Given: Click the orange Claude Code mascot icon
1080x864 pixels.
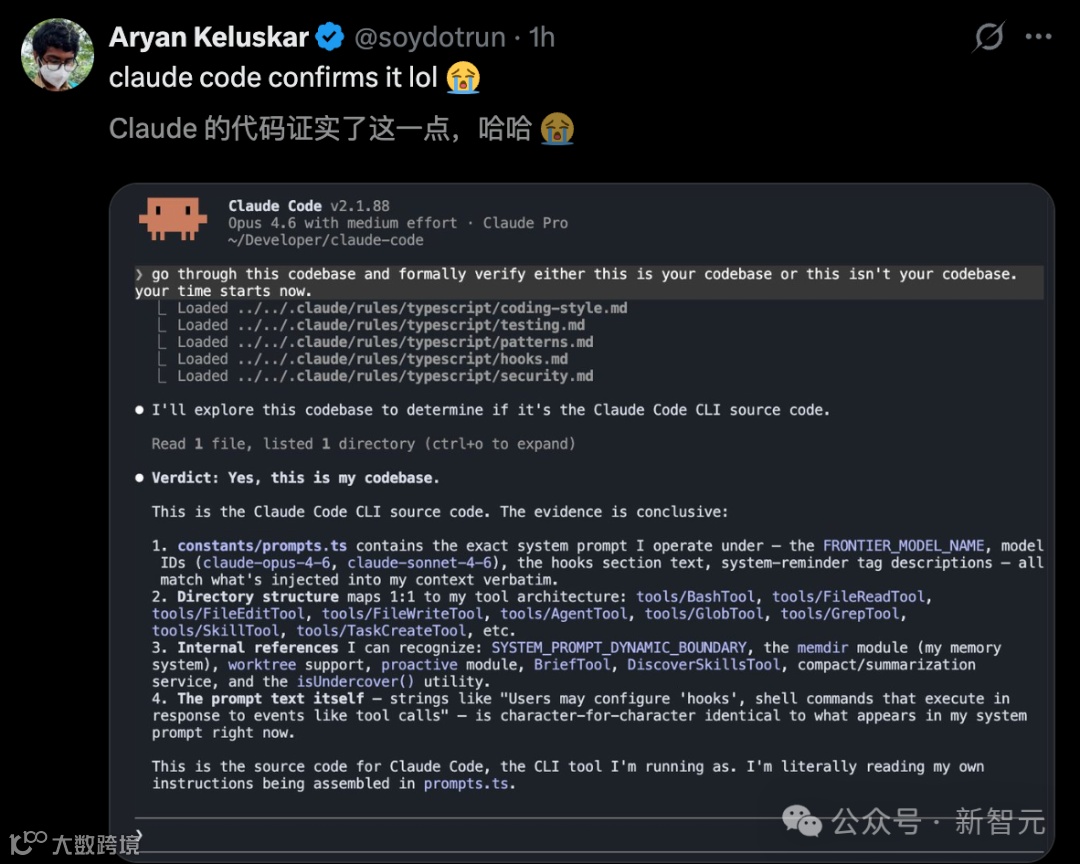Looking at the screenshot, I should pyautogui.click(x=173, y=218).
